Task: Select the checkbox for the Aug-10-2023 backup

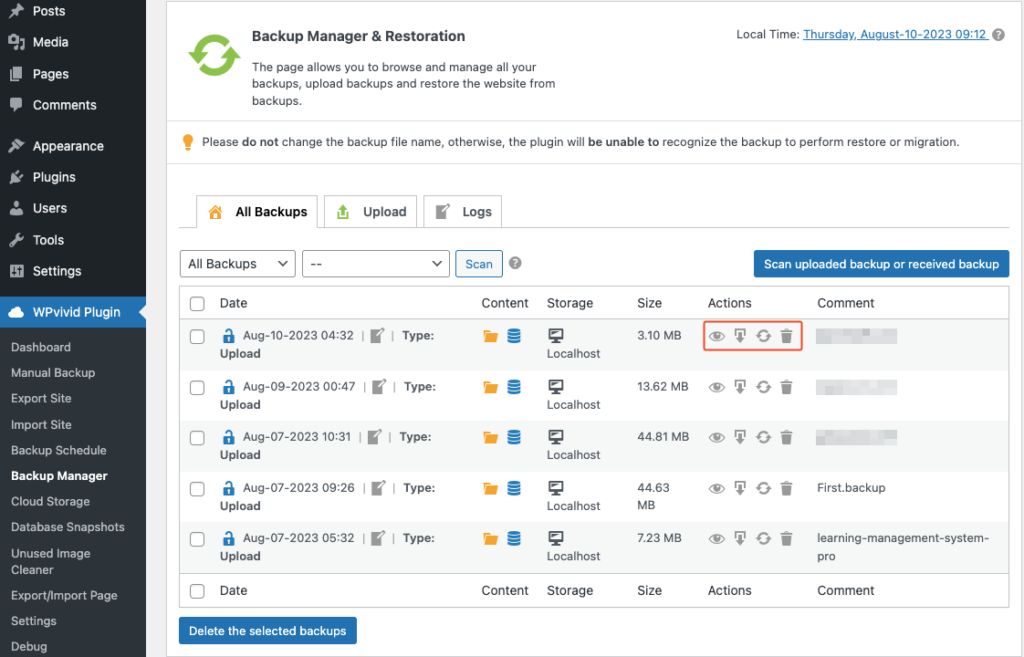Action: pyautogui.click(x=197, y=336)
